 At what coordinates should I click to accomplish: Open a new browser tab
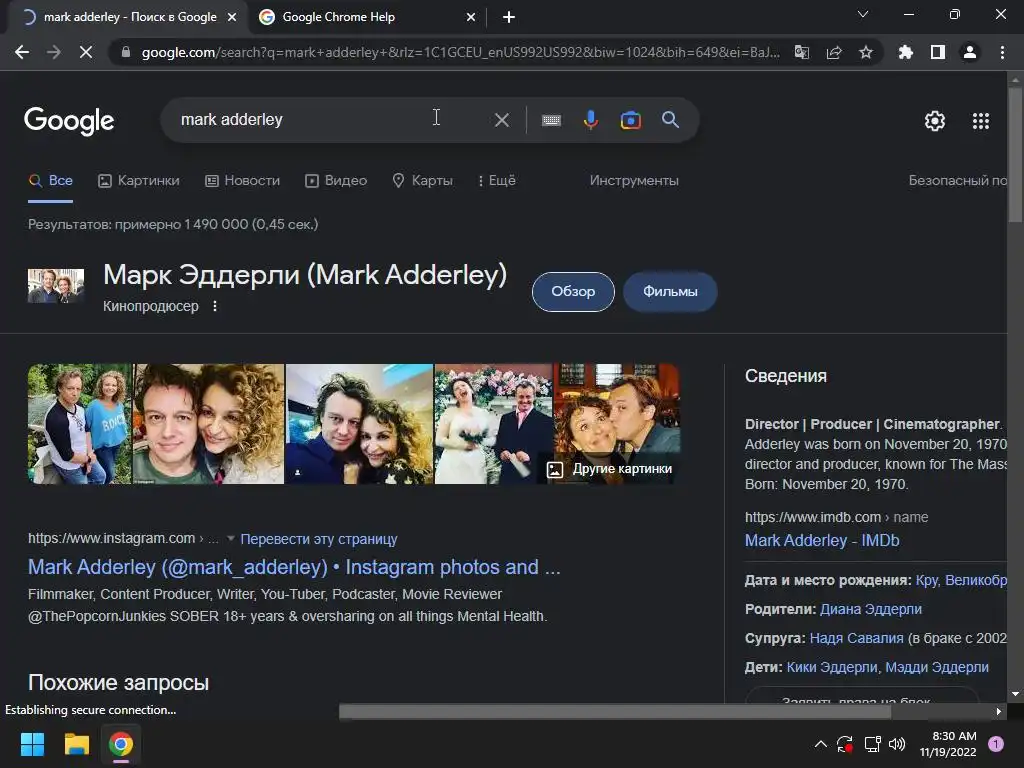(509, 17)
